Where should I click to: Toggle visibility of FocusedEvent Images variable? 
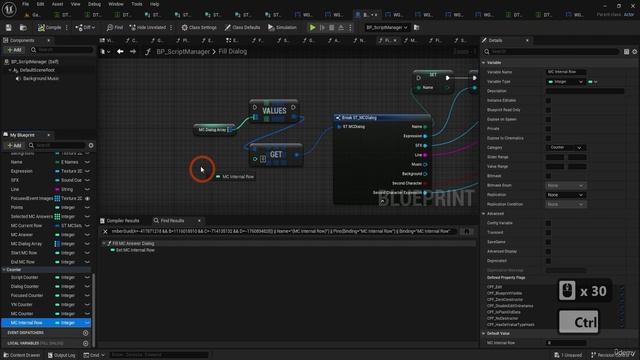(x=87, y=198)
